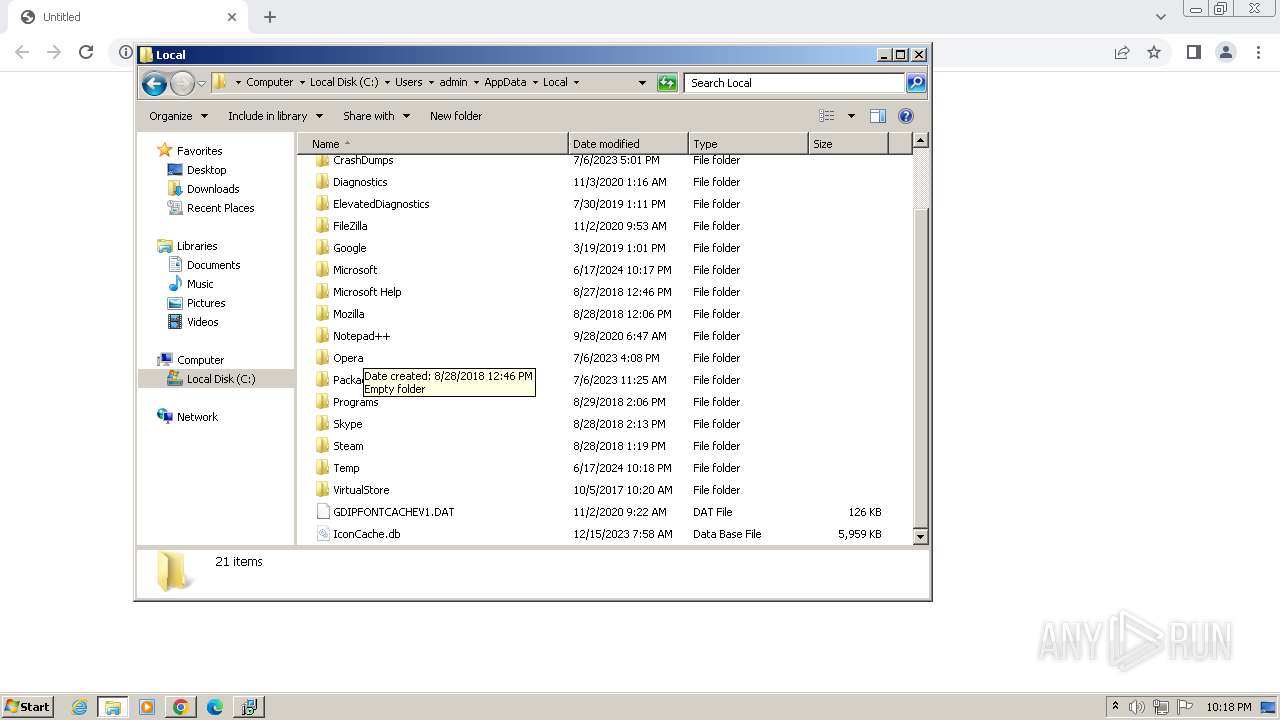This screenshot has height=720, width=1280.
Task: Open recent pages dropdown beside Forward
Action: point(201,83)
